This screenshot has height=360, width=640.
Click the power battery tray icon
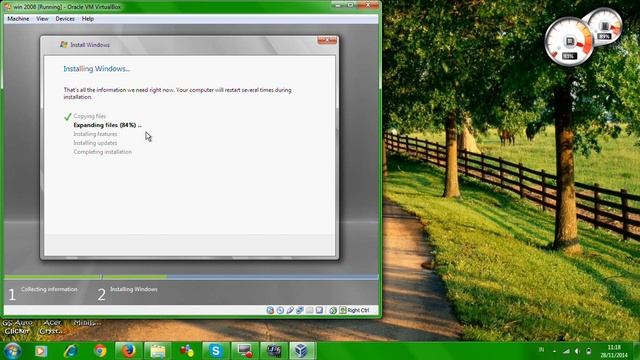pyautogui.click(x=589, y=351)
